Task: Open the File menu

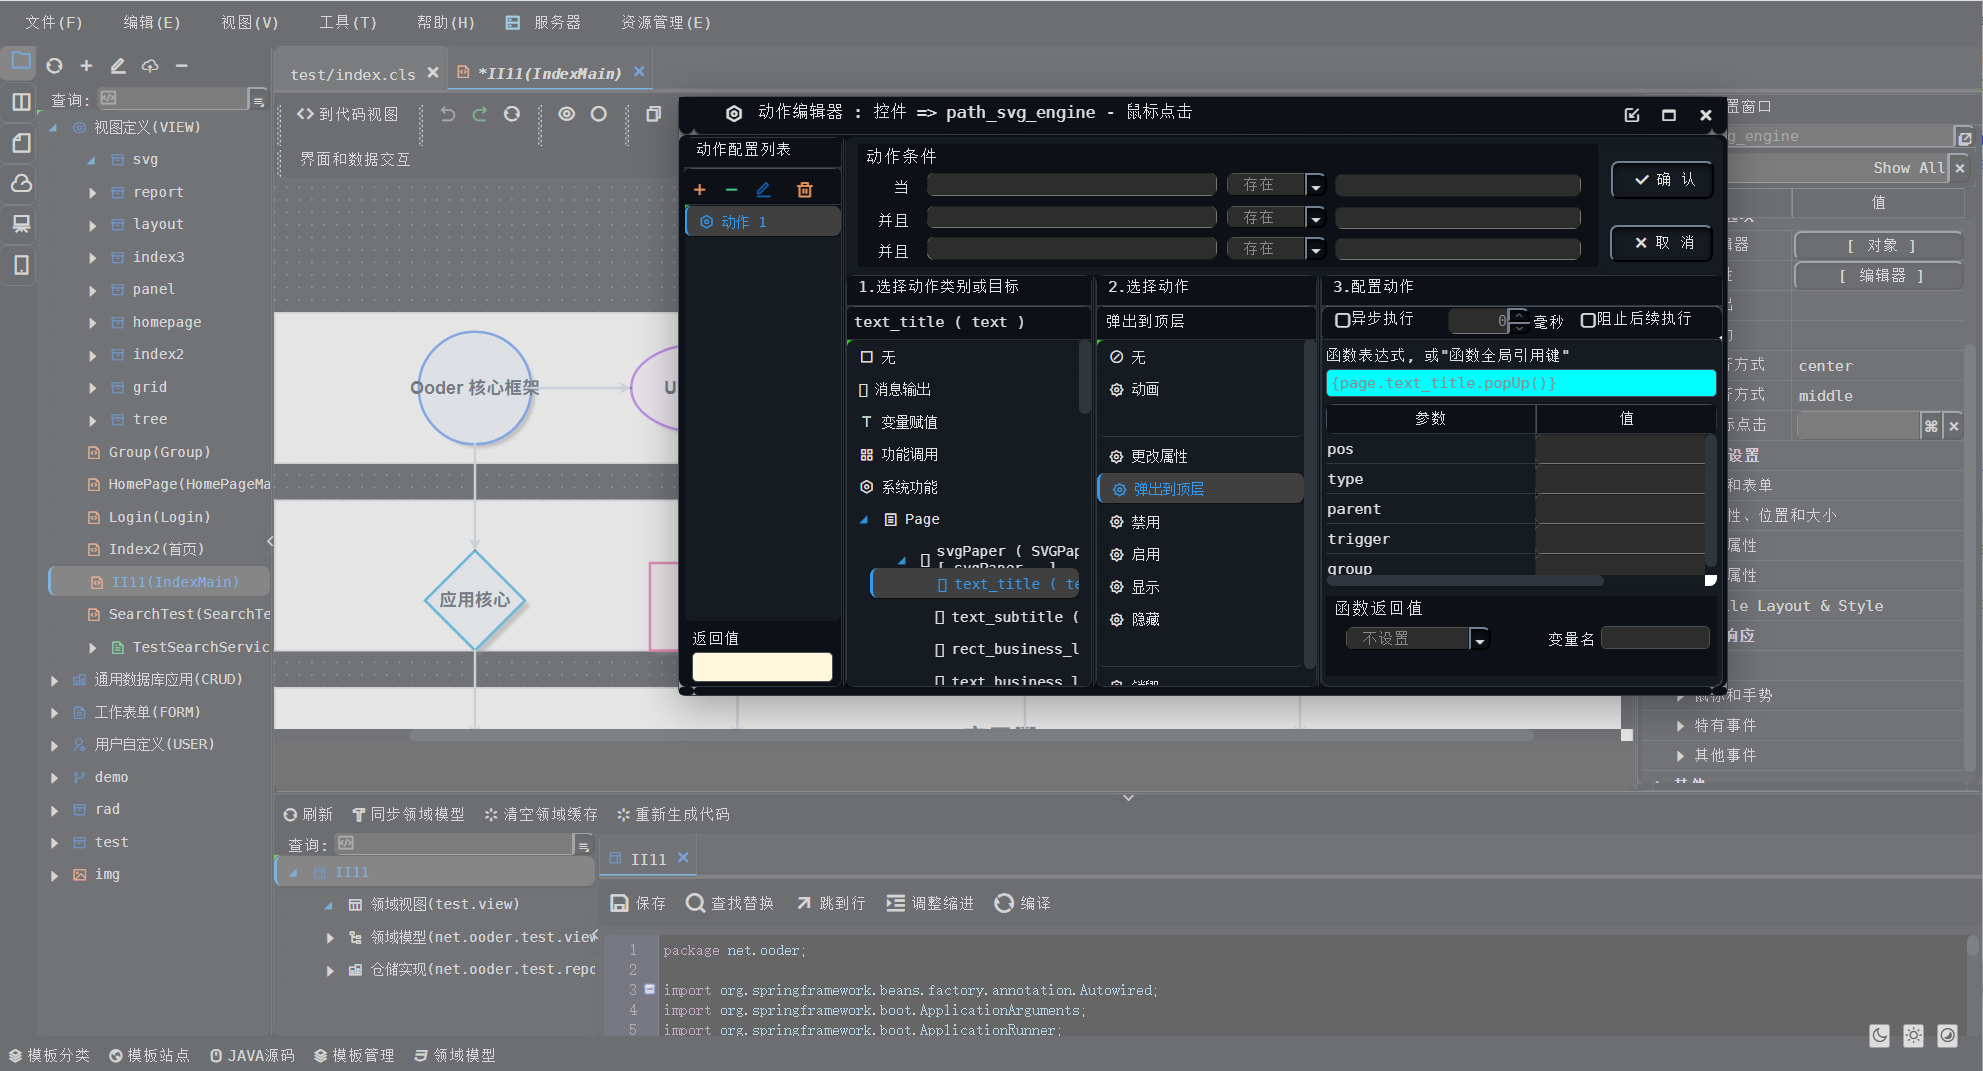Action: tap(53, 22)
